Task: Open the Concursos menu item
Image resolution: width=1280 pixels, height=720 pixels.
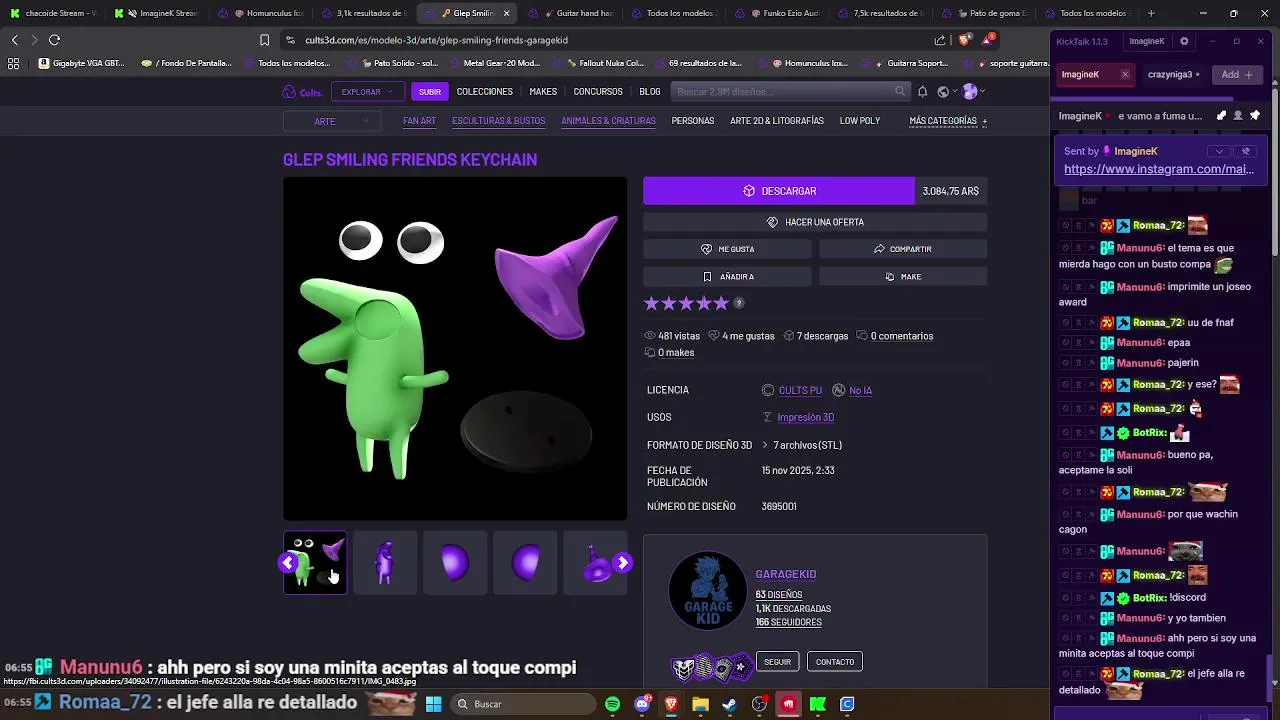Action: pos(598,92)
